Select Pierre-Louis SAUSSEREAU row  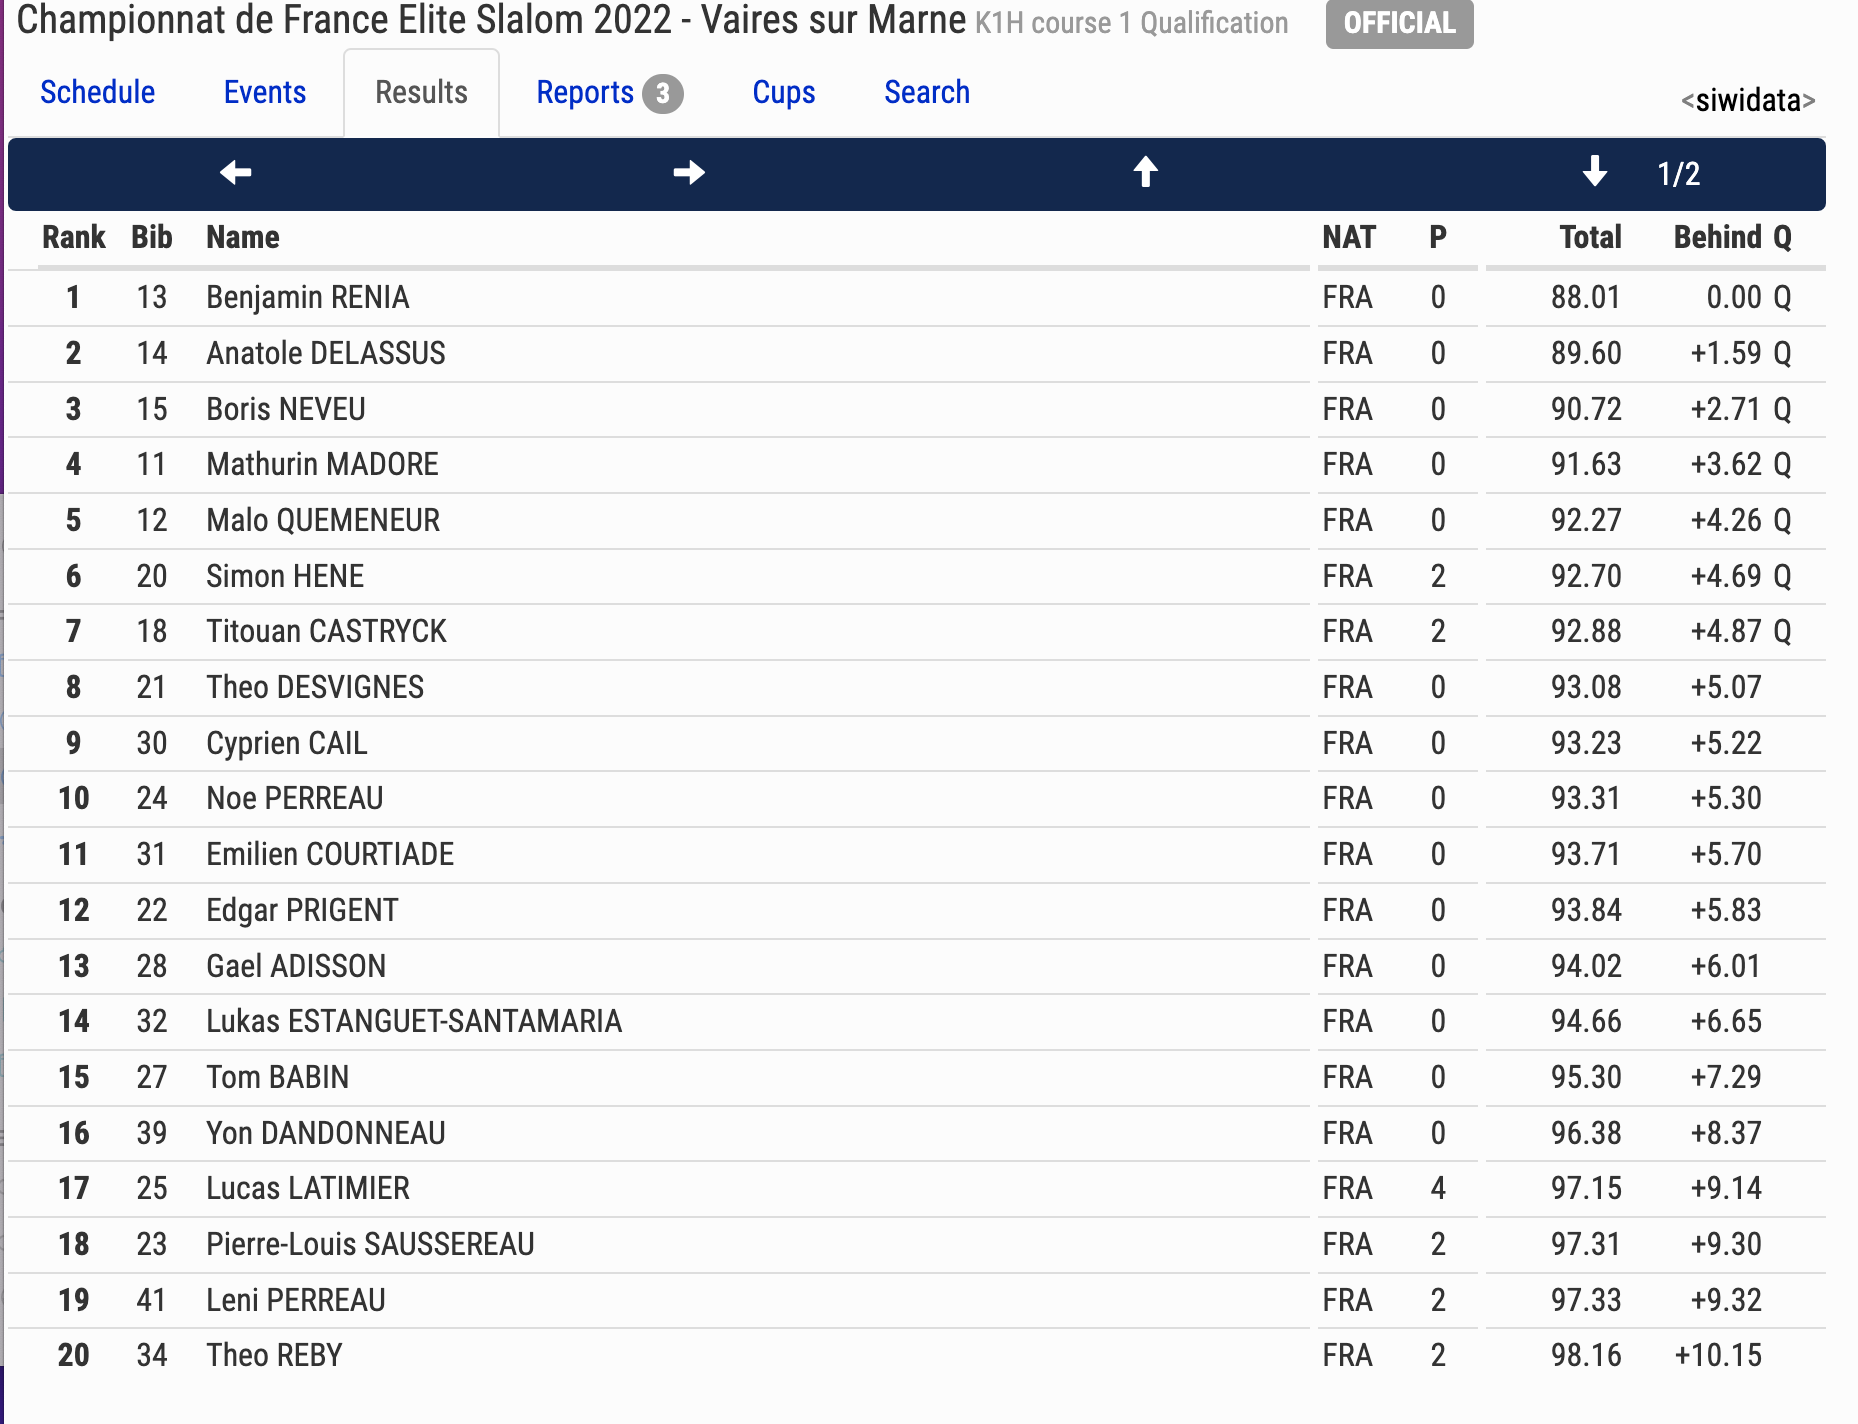(x=917, y=1245)
